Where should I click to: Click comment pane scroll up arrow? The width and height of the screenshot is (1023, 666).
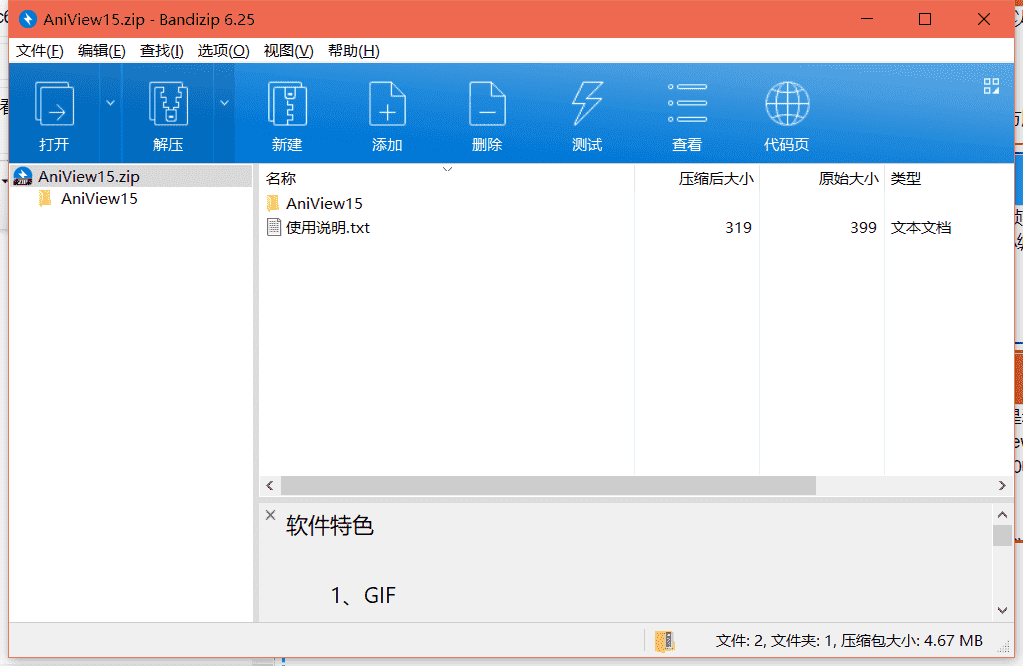[1002, 515]
